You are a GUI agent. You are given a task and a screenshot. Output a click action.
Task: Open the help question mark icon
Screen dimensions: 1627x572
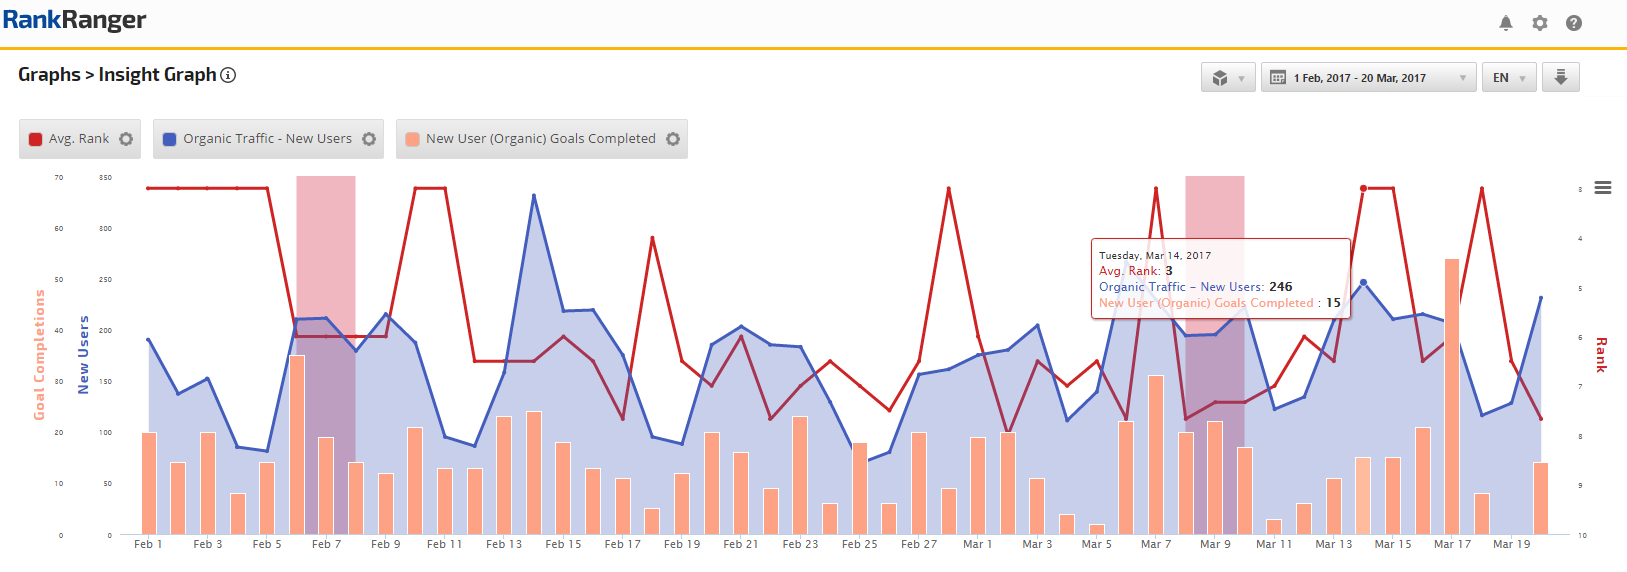click(1573, 23)
